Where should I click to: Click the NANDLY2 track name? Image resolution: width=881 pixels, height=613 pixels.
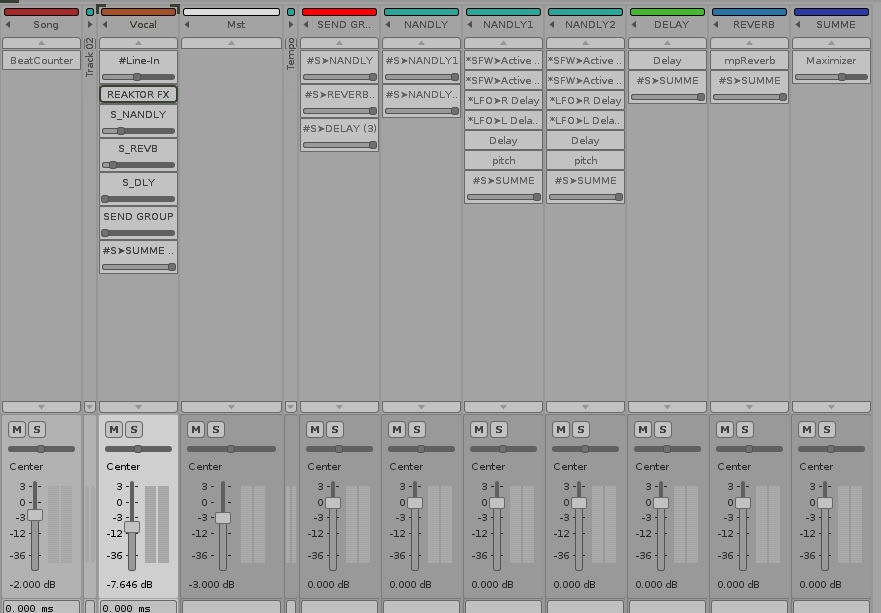point(590,25)
